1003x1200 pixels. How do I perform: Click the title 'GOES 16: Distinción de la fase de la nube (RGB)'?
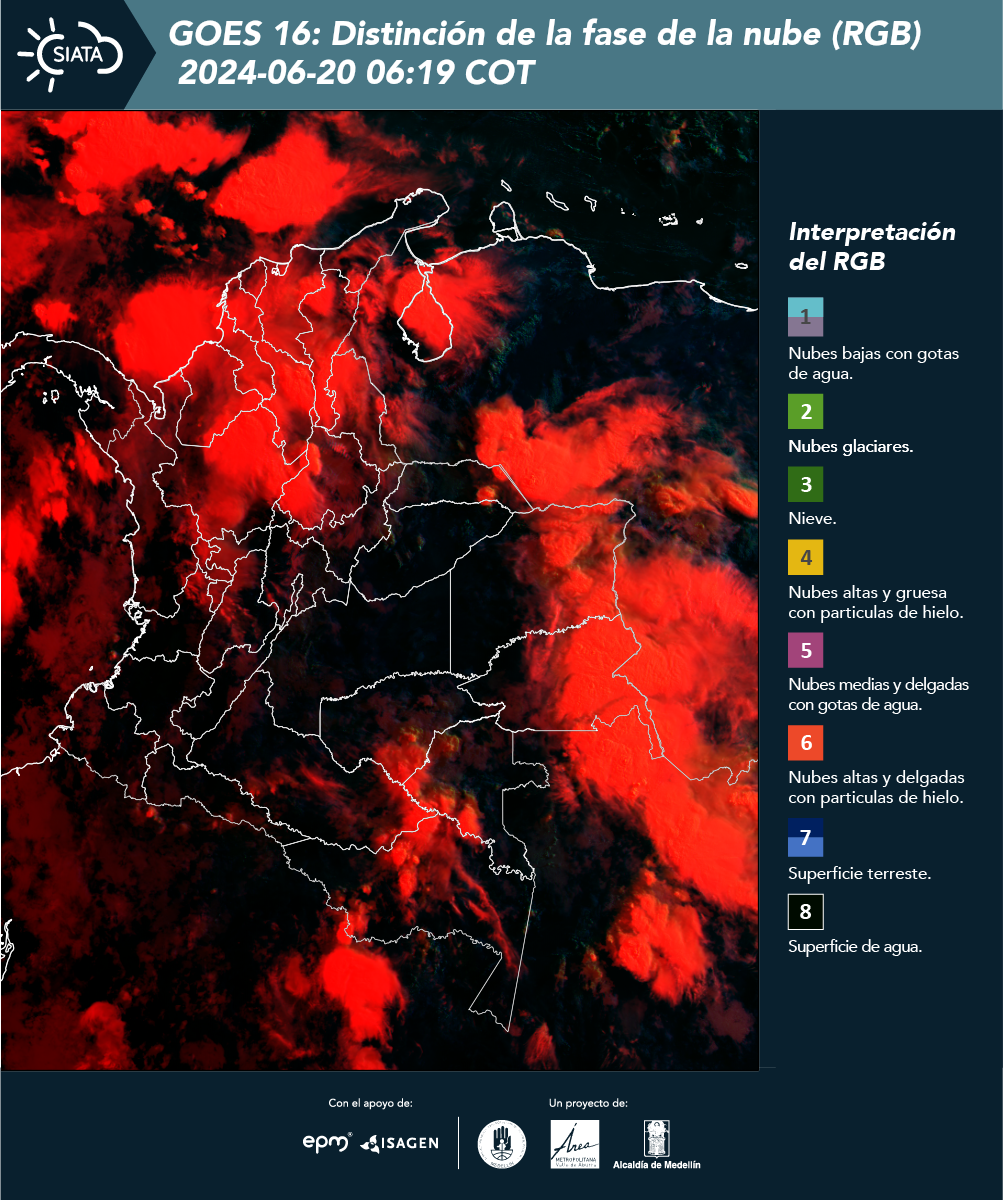[544, 35]
